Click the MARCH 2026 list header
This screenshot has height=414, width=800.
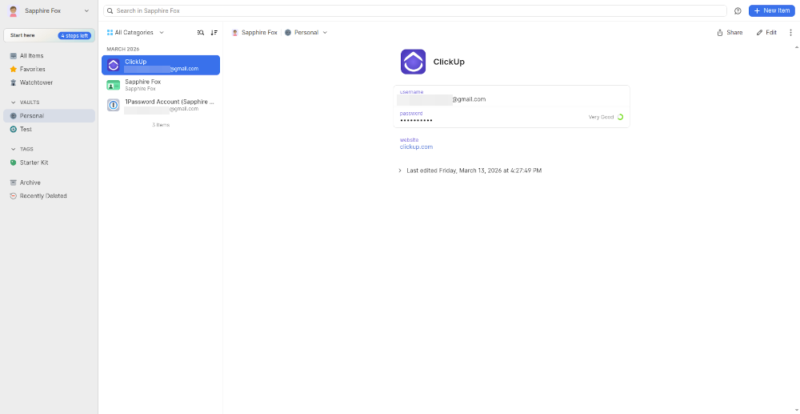123,49
